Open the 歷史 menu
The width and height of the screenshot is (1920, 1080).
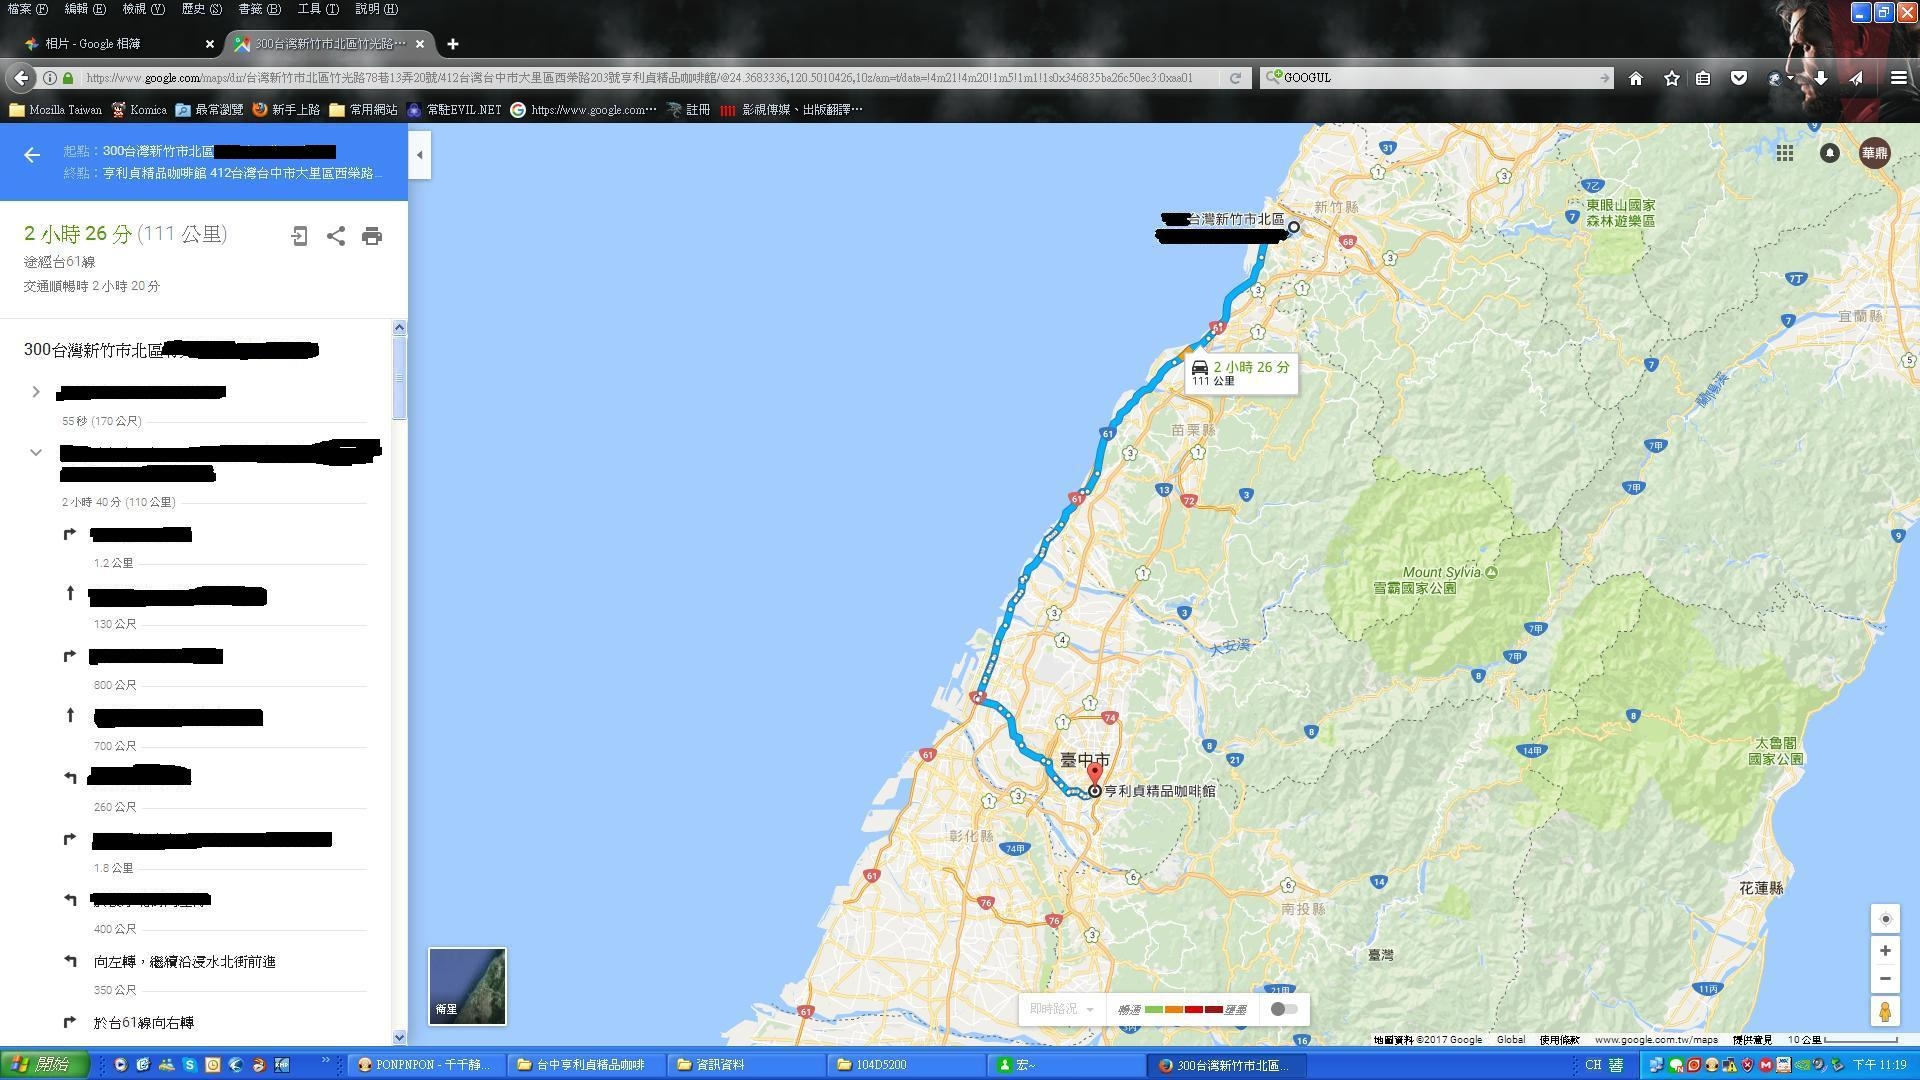(201, 9)
